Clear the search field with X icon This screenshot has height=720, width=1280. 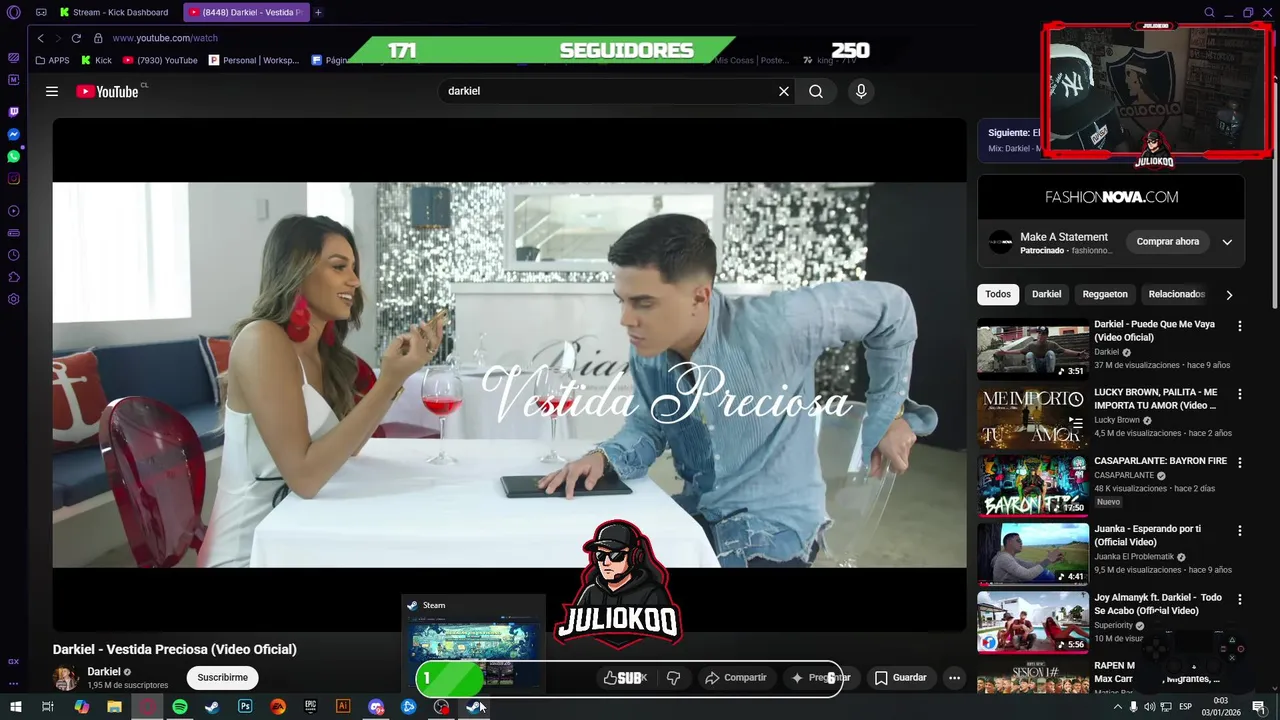(784, 91)
